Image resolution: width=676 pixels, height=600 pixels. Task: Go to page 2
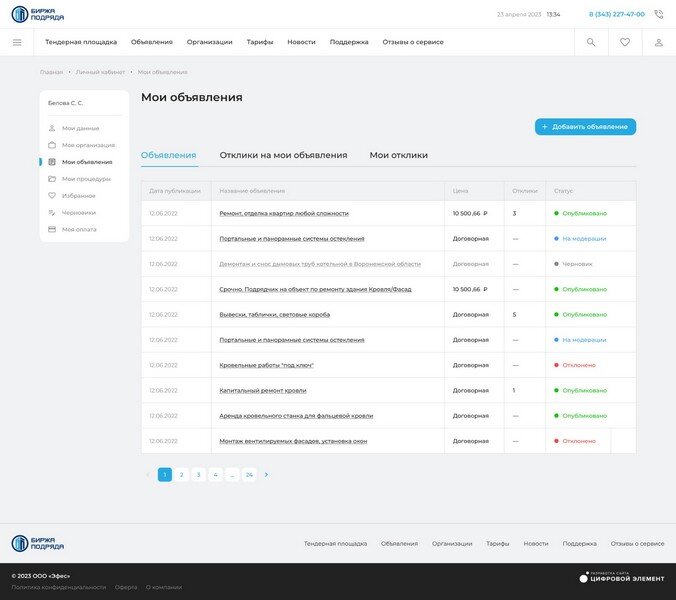pos(182,475)
